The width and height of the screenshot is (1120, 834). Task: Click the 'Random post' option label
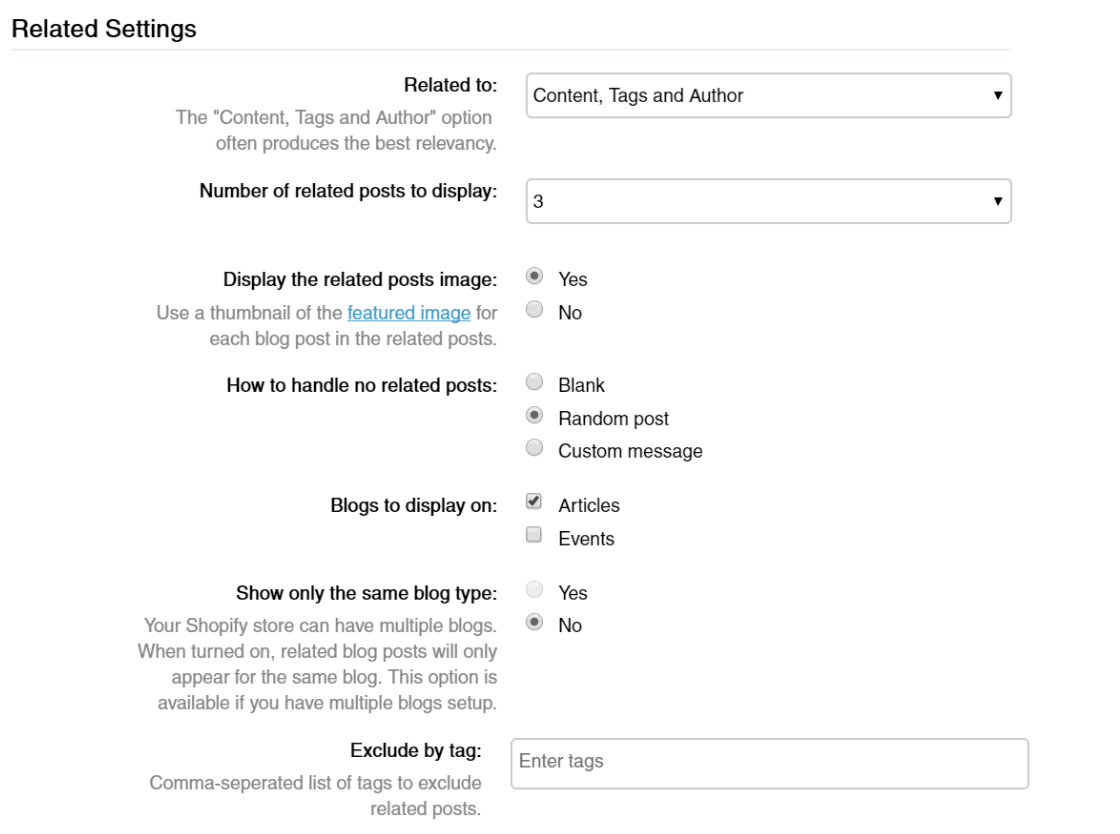tap(614, 418)
